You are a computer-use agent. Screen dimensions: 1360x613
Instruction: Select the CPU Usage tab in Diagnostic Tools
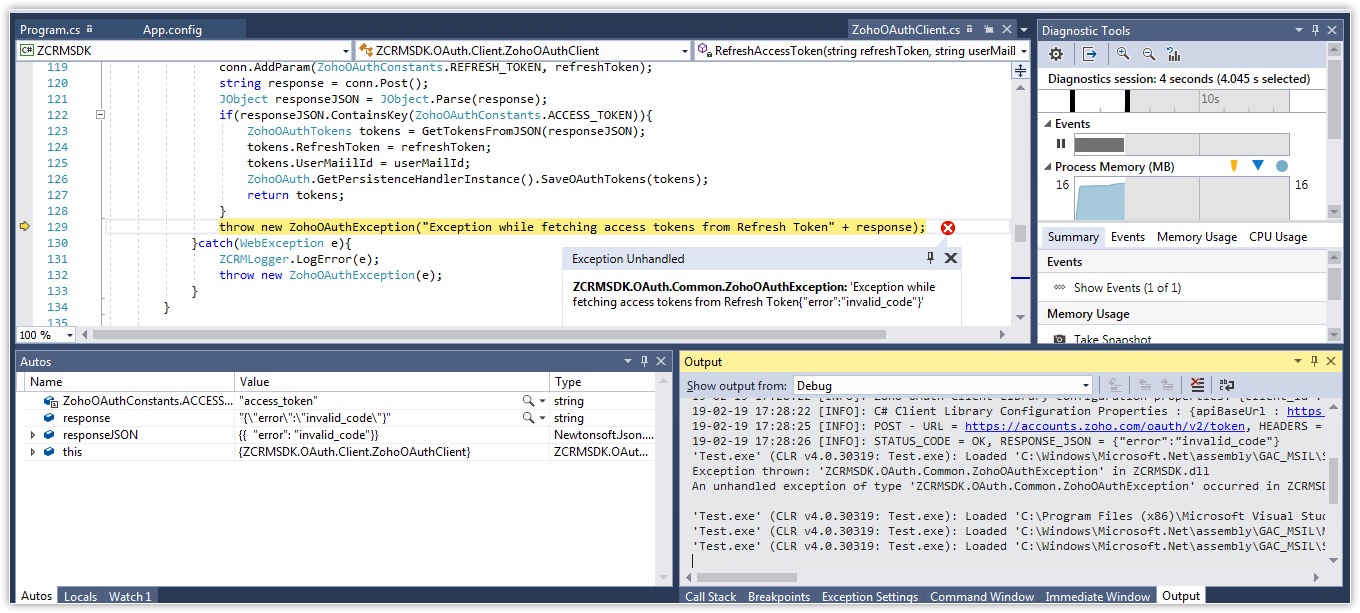tap(1278, 237)
